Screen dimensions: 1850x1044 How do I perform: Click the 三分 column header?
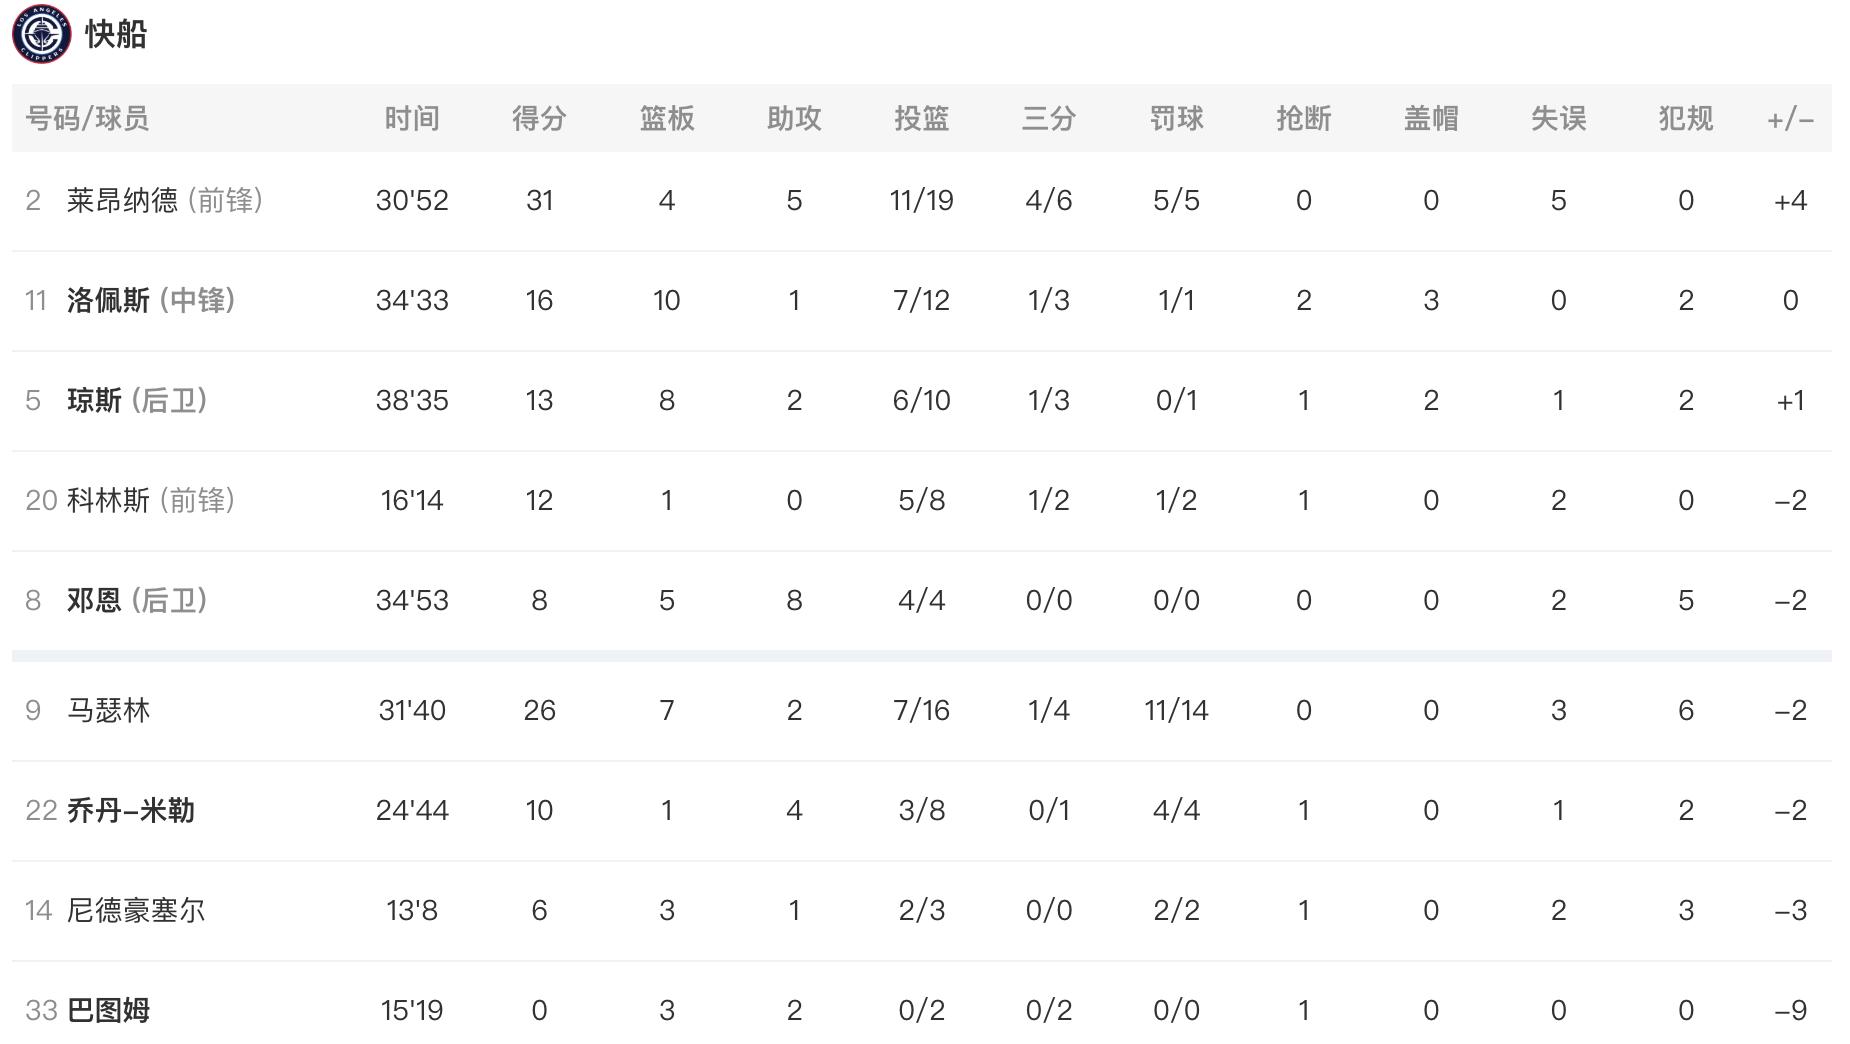coord(1049,119)
